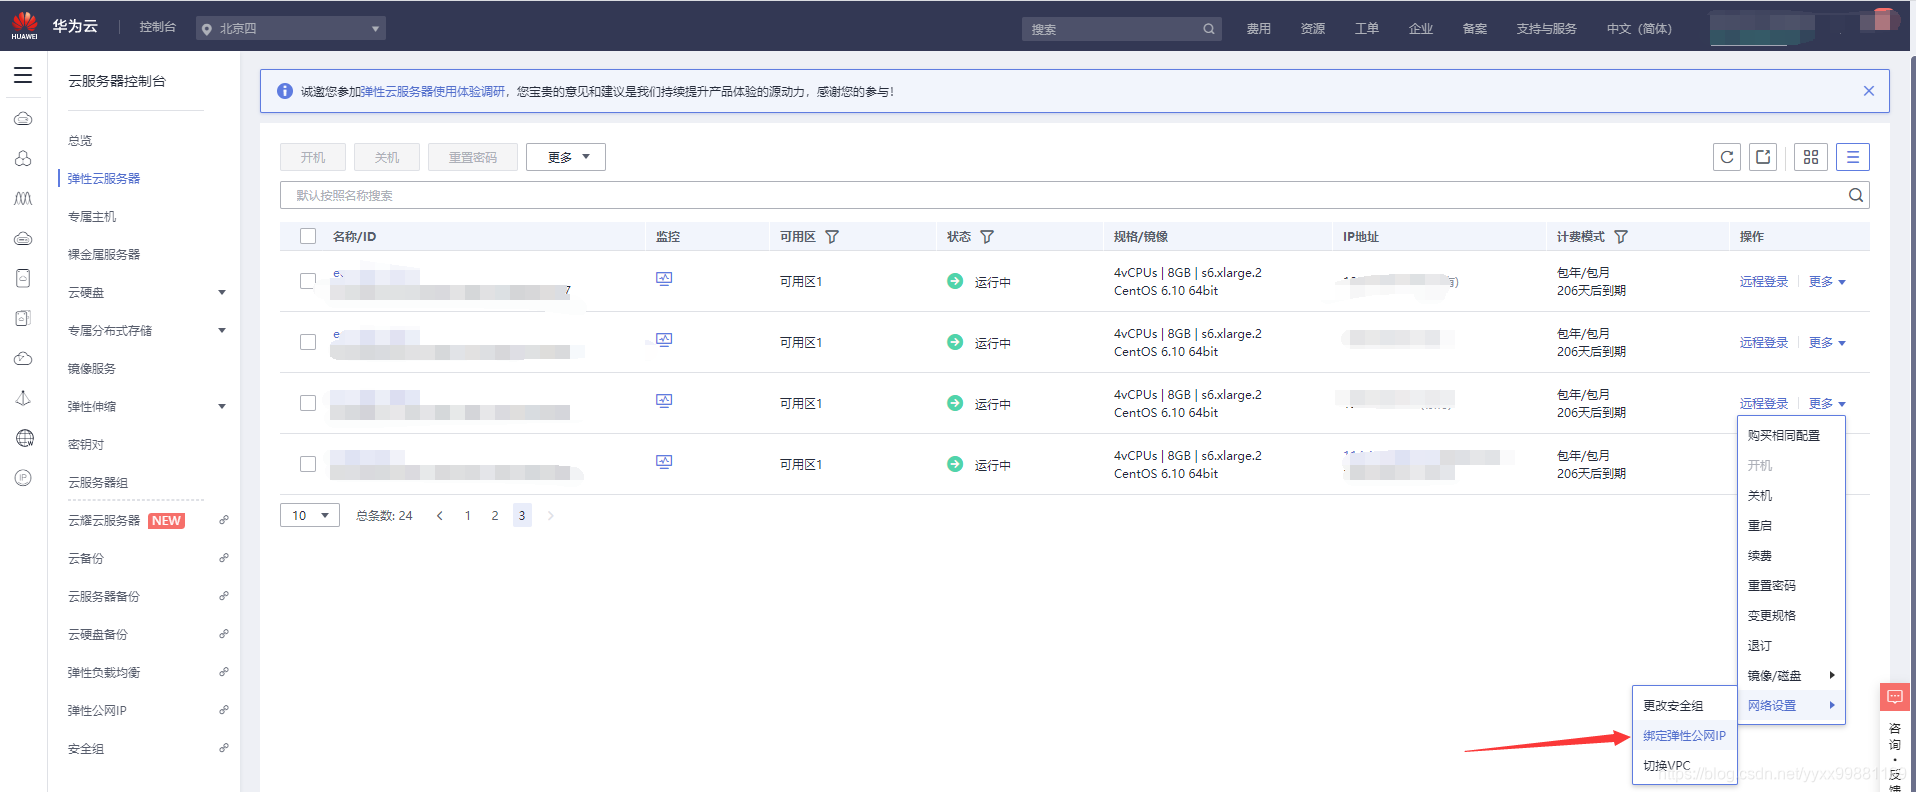
Task: Expand the 云硬盘 sidebar section
Action: click(x=222, y=292)
